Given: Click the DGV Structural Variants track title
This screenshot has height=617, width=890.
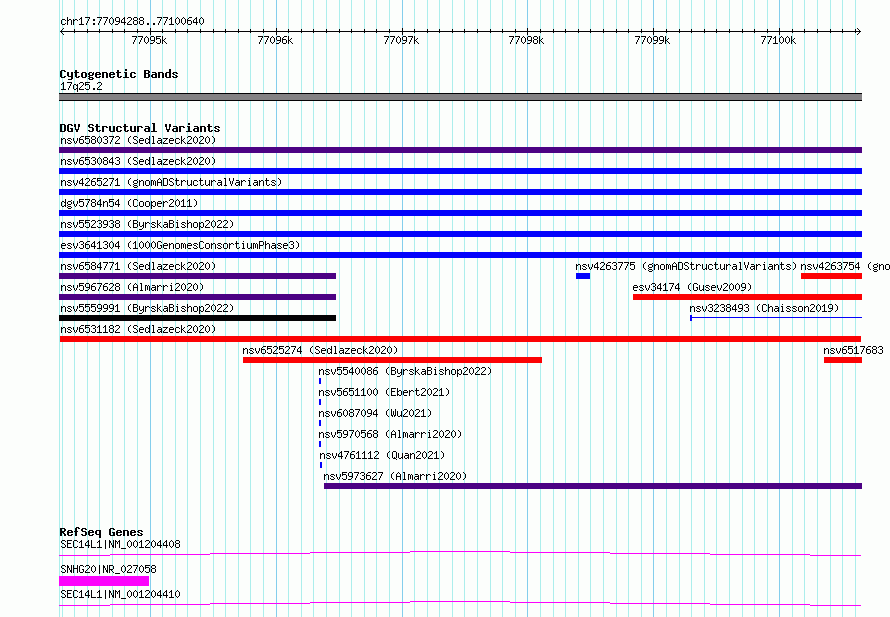Looking at the screenshot, I should click(140, 128).
